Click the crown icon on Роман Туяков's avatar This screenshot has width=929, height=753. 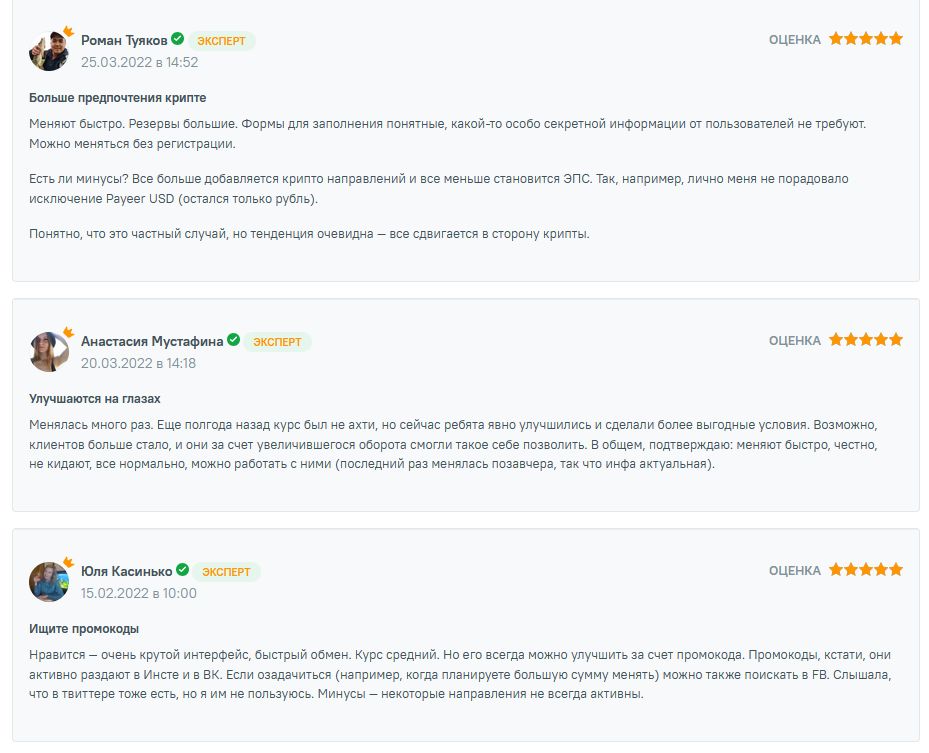tap(68, 32)
